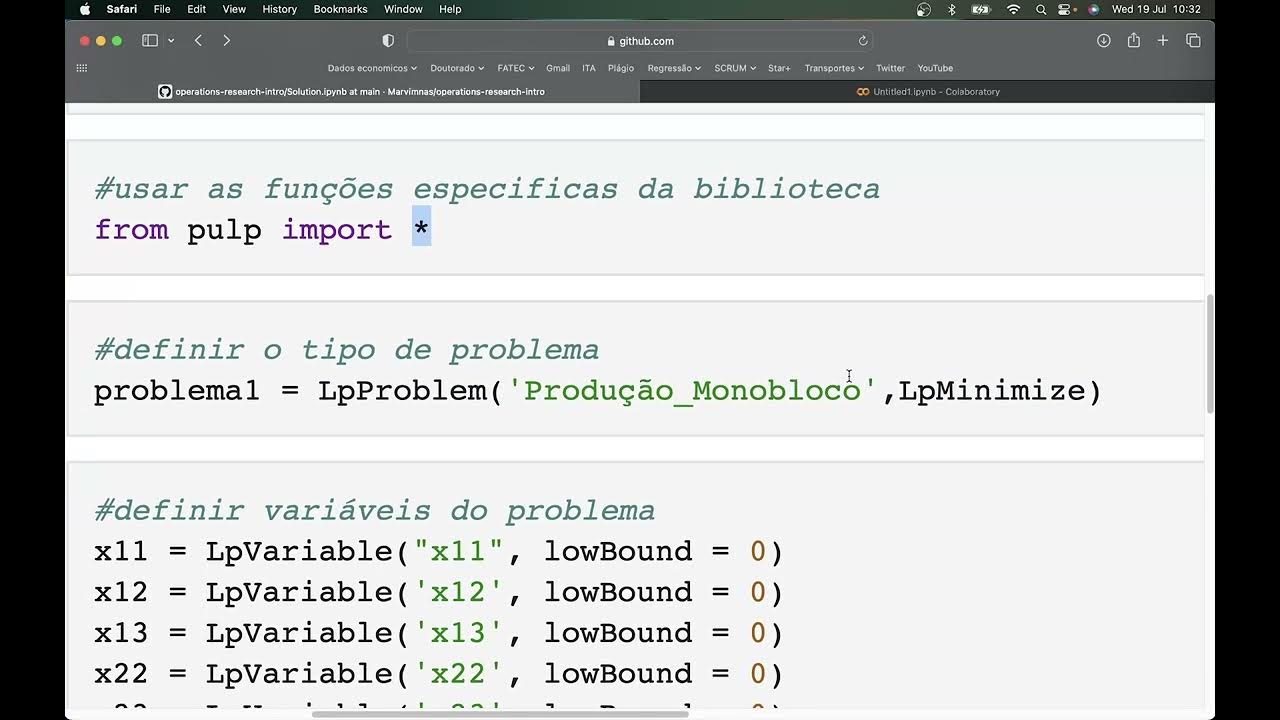Open the View menu
This screenshot has width=1280, height=720.
coord(234,9)
